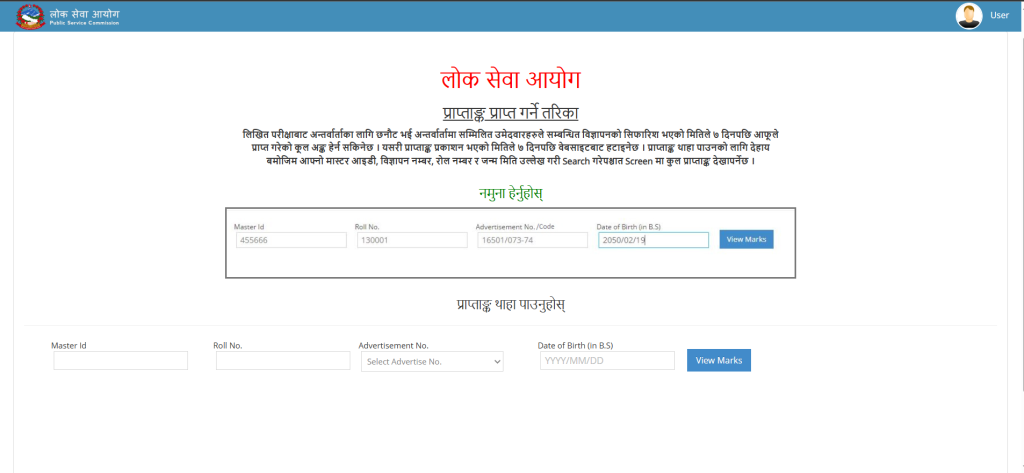Screen dimensions: 1024x473
Task: Click the red लोक सेवा आयोग heading
Action: [510, 78]
